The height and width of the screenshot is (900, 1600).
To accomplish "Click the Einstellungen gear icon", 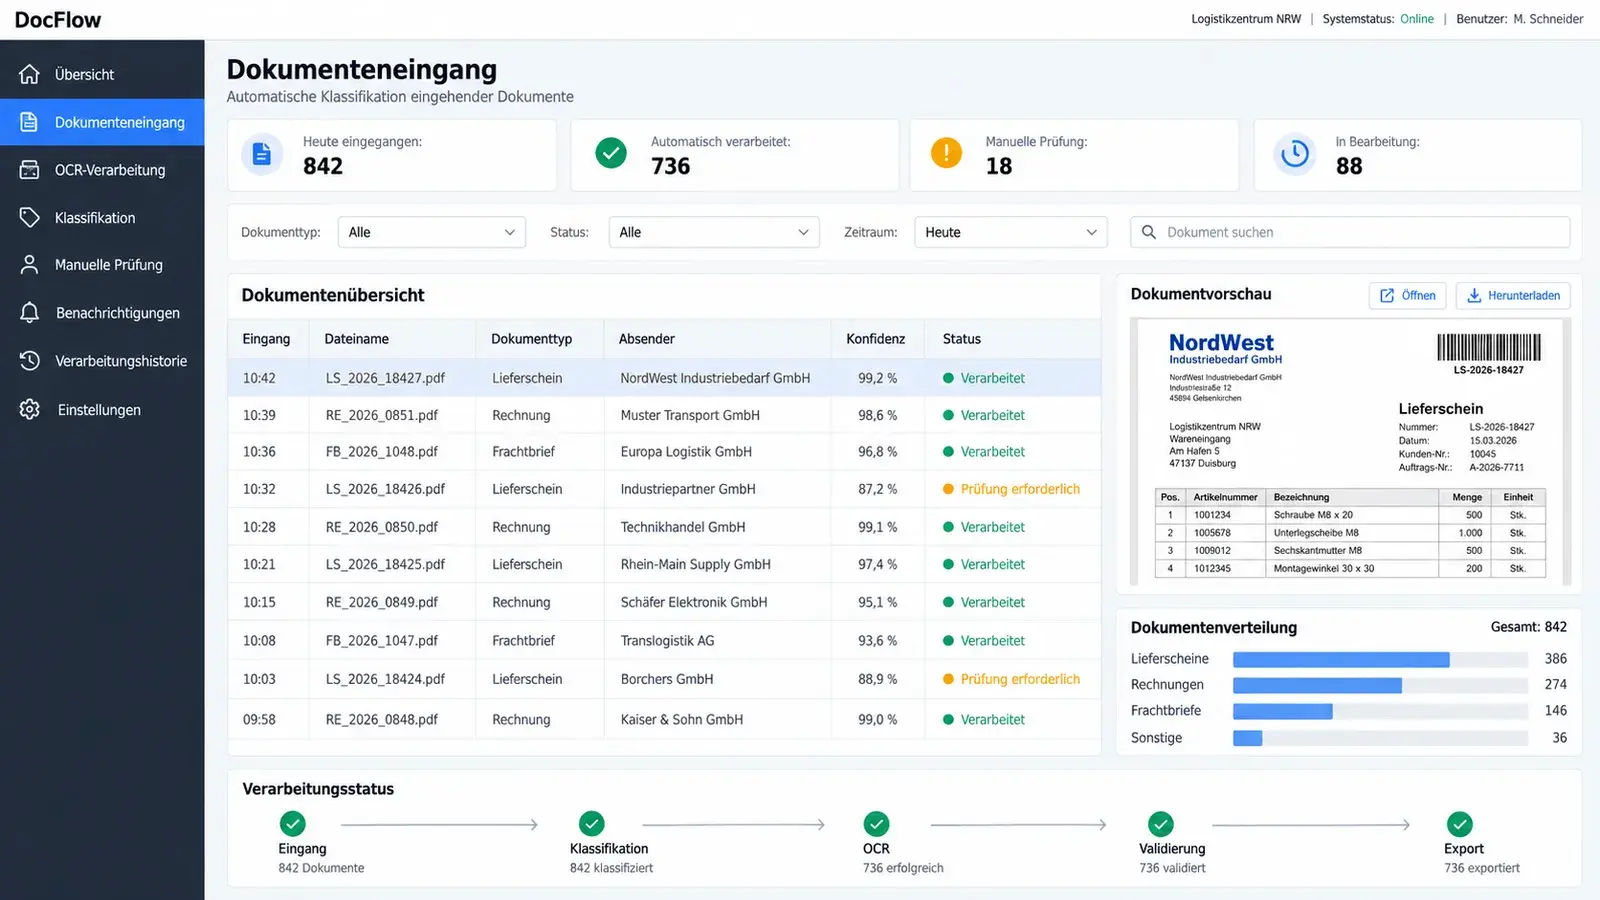I will (x=29, y=409).
